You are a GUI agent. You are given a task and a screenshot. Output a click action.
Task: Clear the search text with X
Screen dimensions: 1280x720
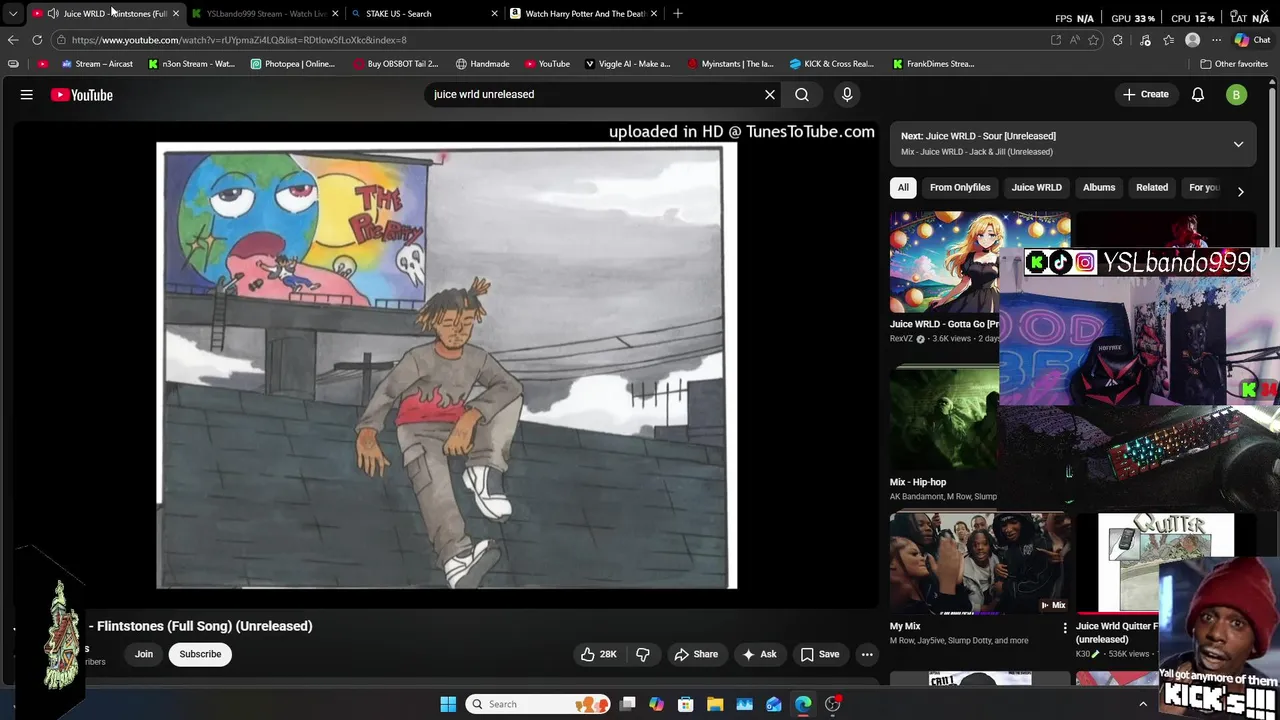[770, 94]
